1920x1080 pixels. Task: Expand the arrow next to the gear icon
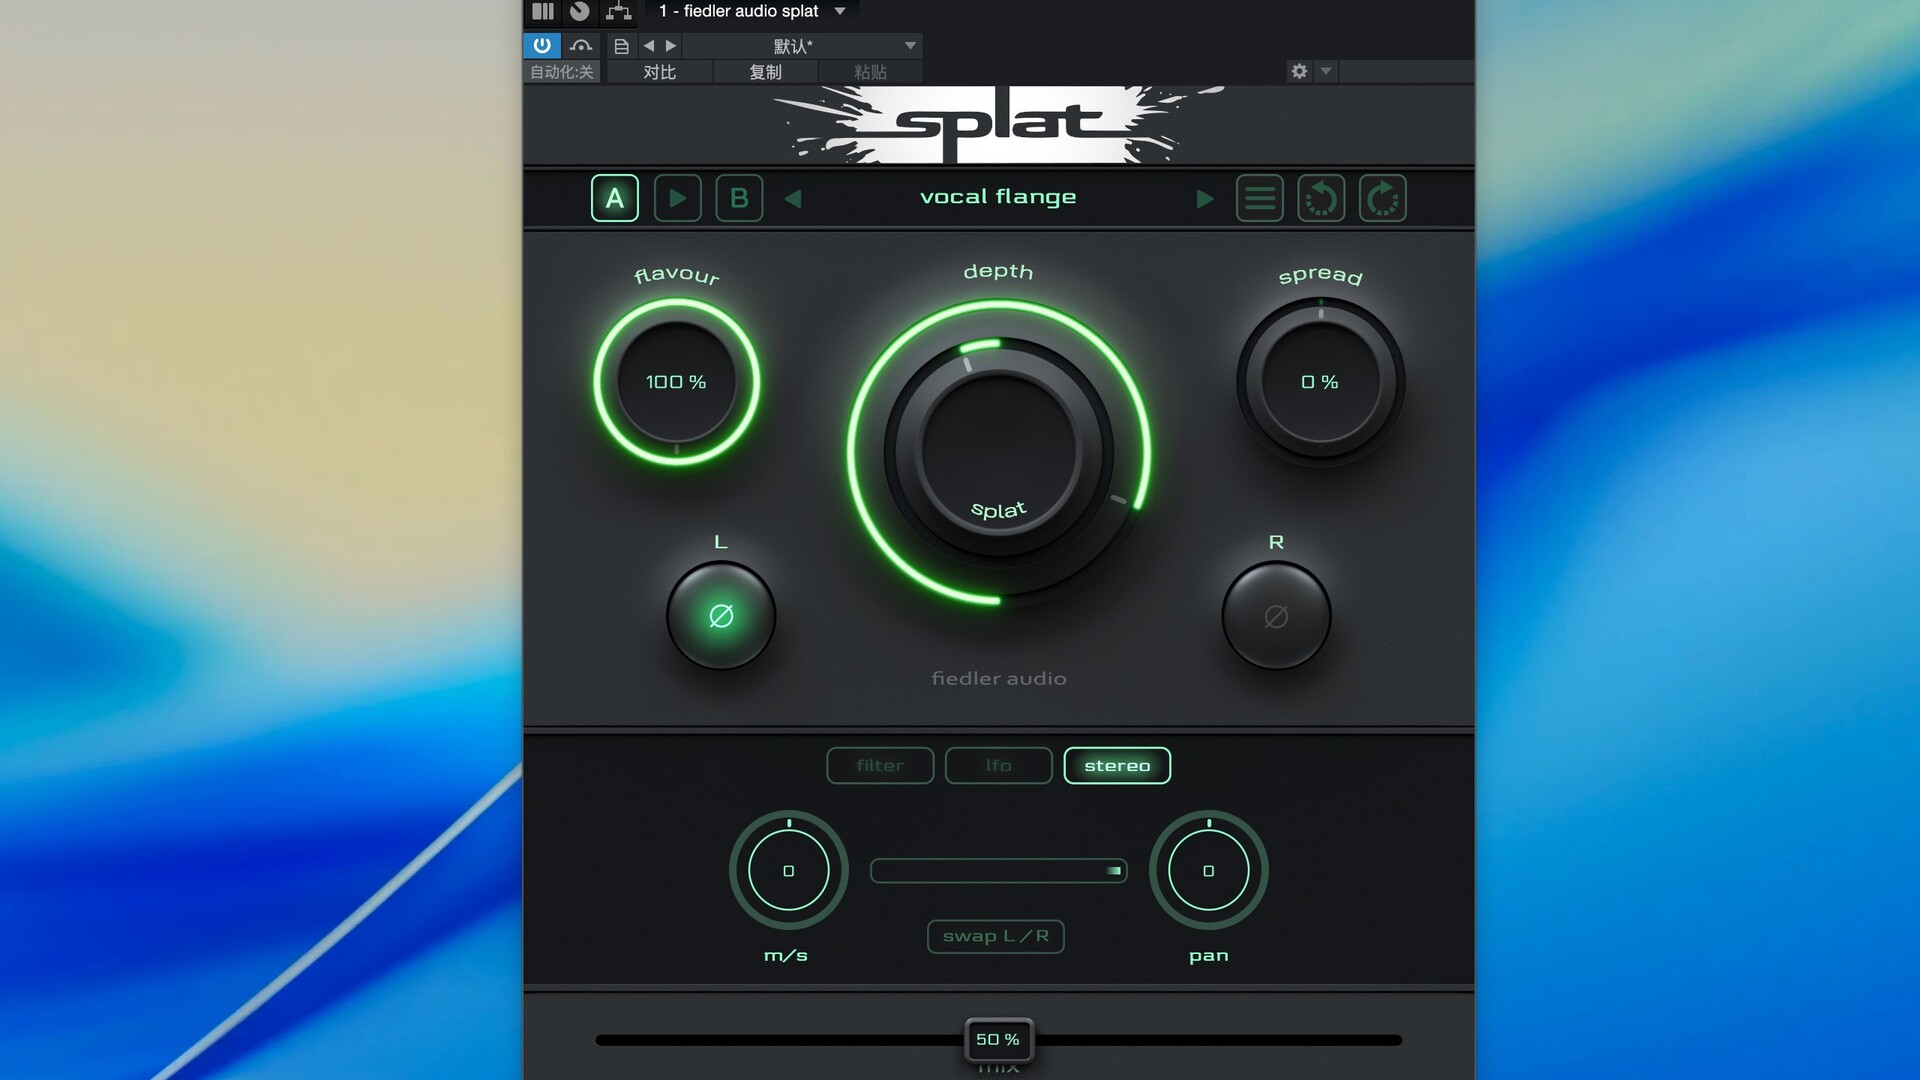[x=1326, y=71]
